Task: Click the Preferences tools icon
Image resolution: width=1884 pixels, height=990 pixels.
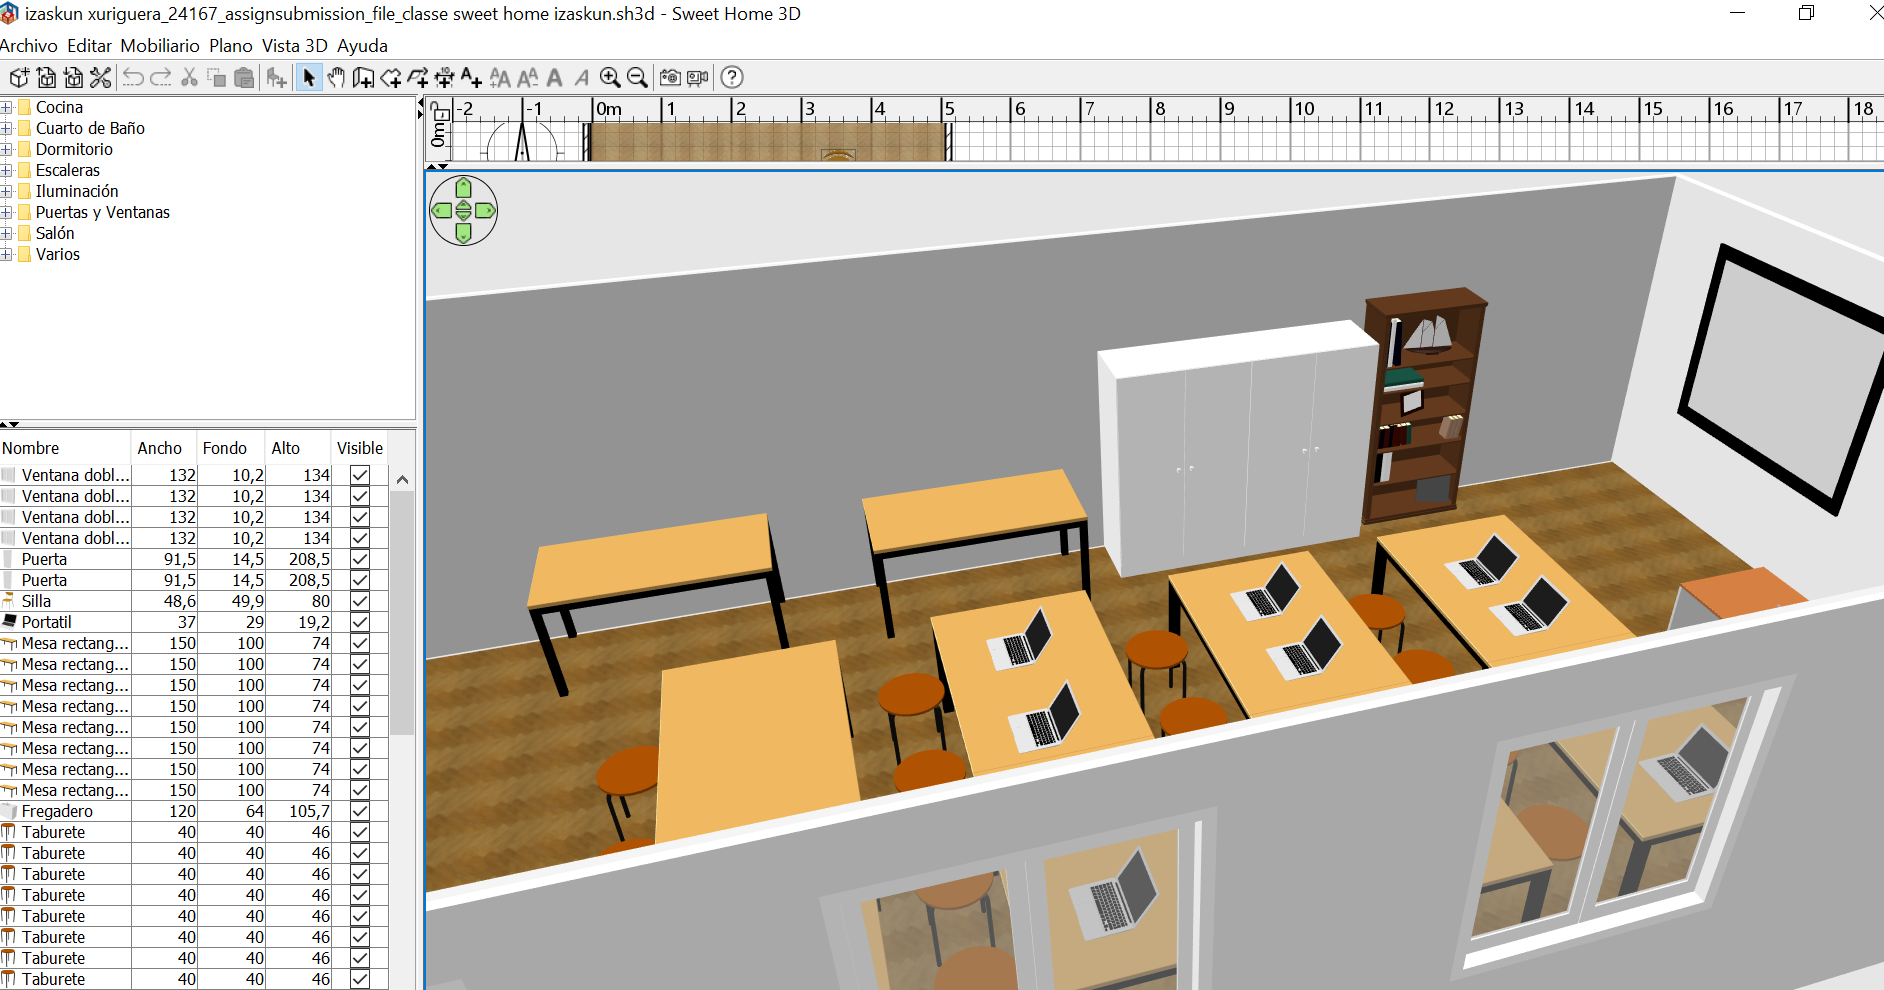Action: click(100, 78)
